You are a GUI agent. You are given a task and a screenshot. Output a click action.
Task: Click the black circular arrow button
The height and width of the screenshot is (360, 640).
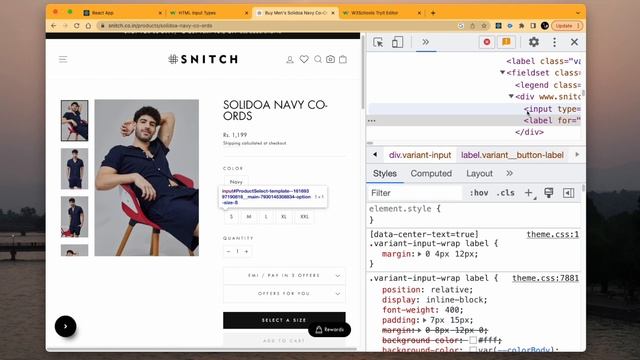(66, 326)
